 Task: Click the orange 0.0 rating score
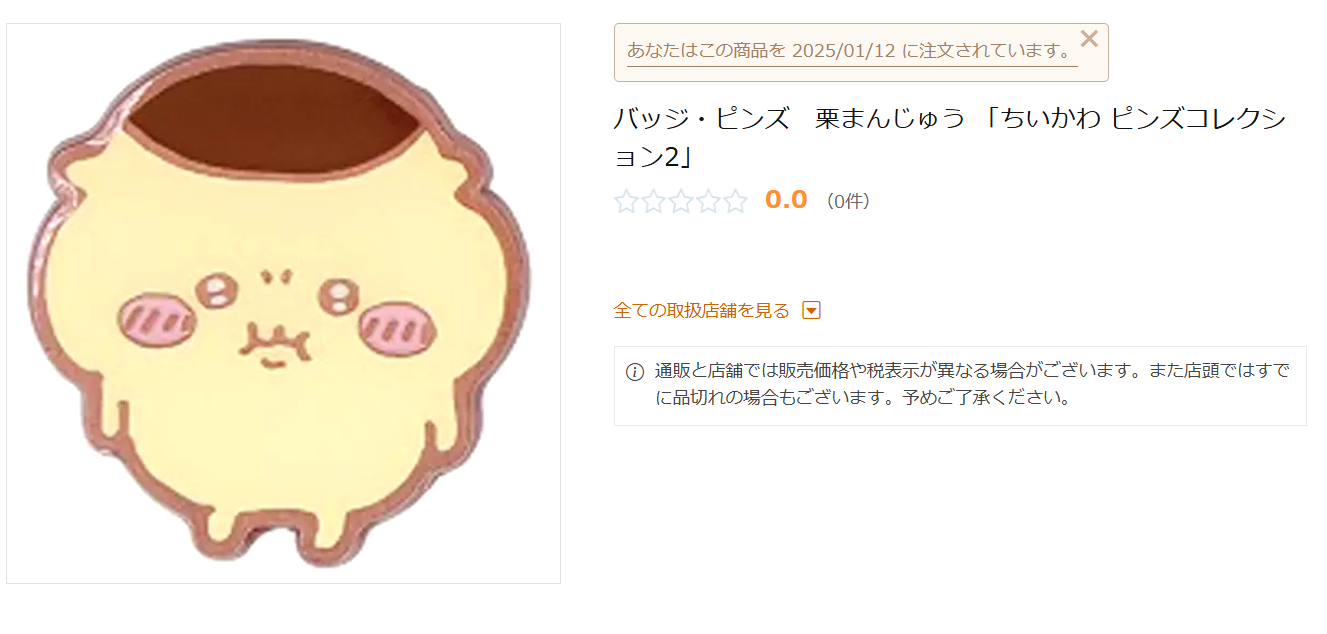tap(786, 200)
